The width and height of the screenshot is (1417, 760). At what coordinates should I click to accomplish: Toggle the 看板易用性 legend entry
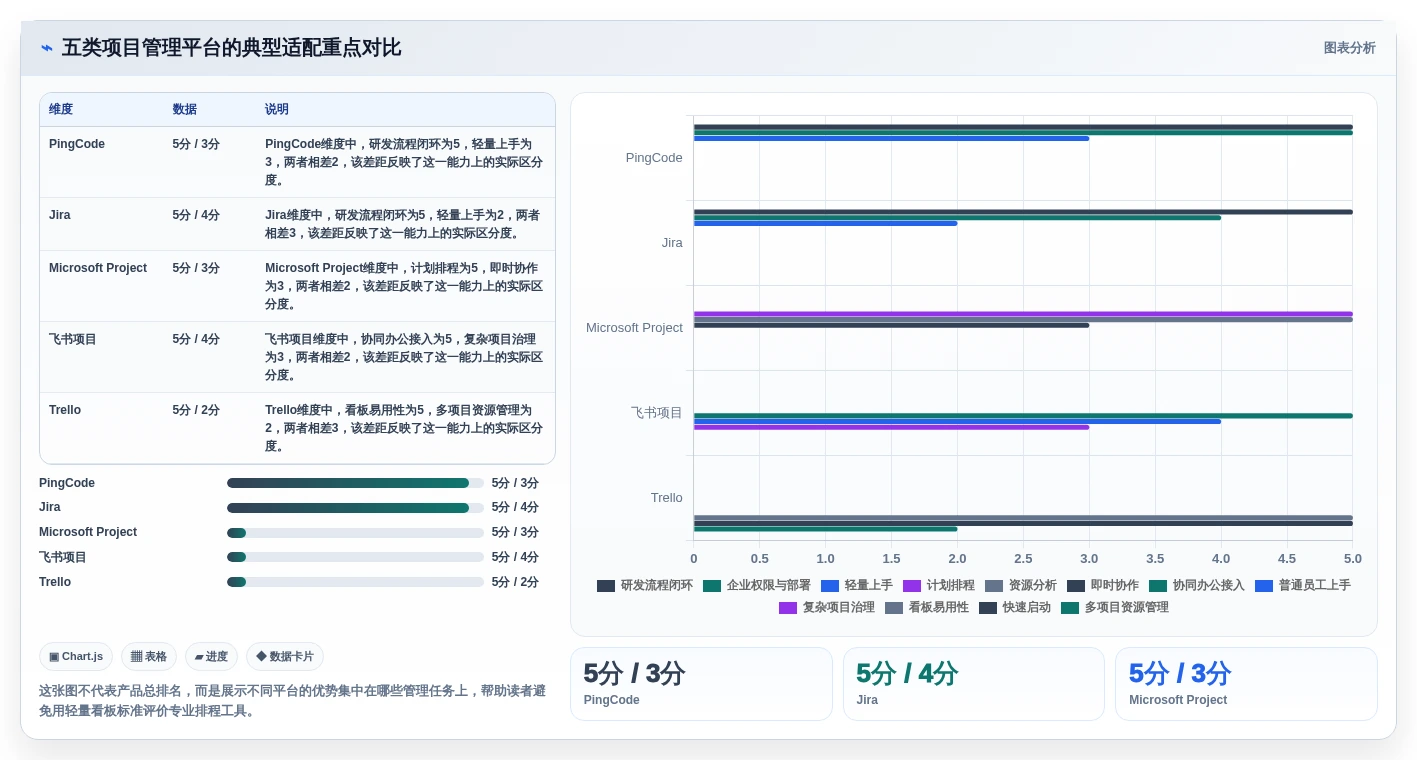pyautogui.click(x=927, y=608)
